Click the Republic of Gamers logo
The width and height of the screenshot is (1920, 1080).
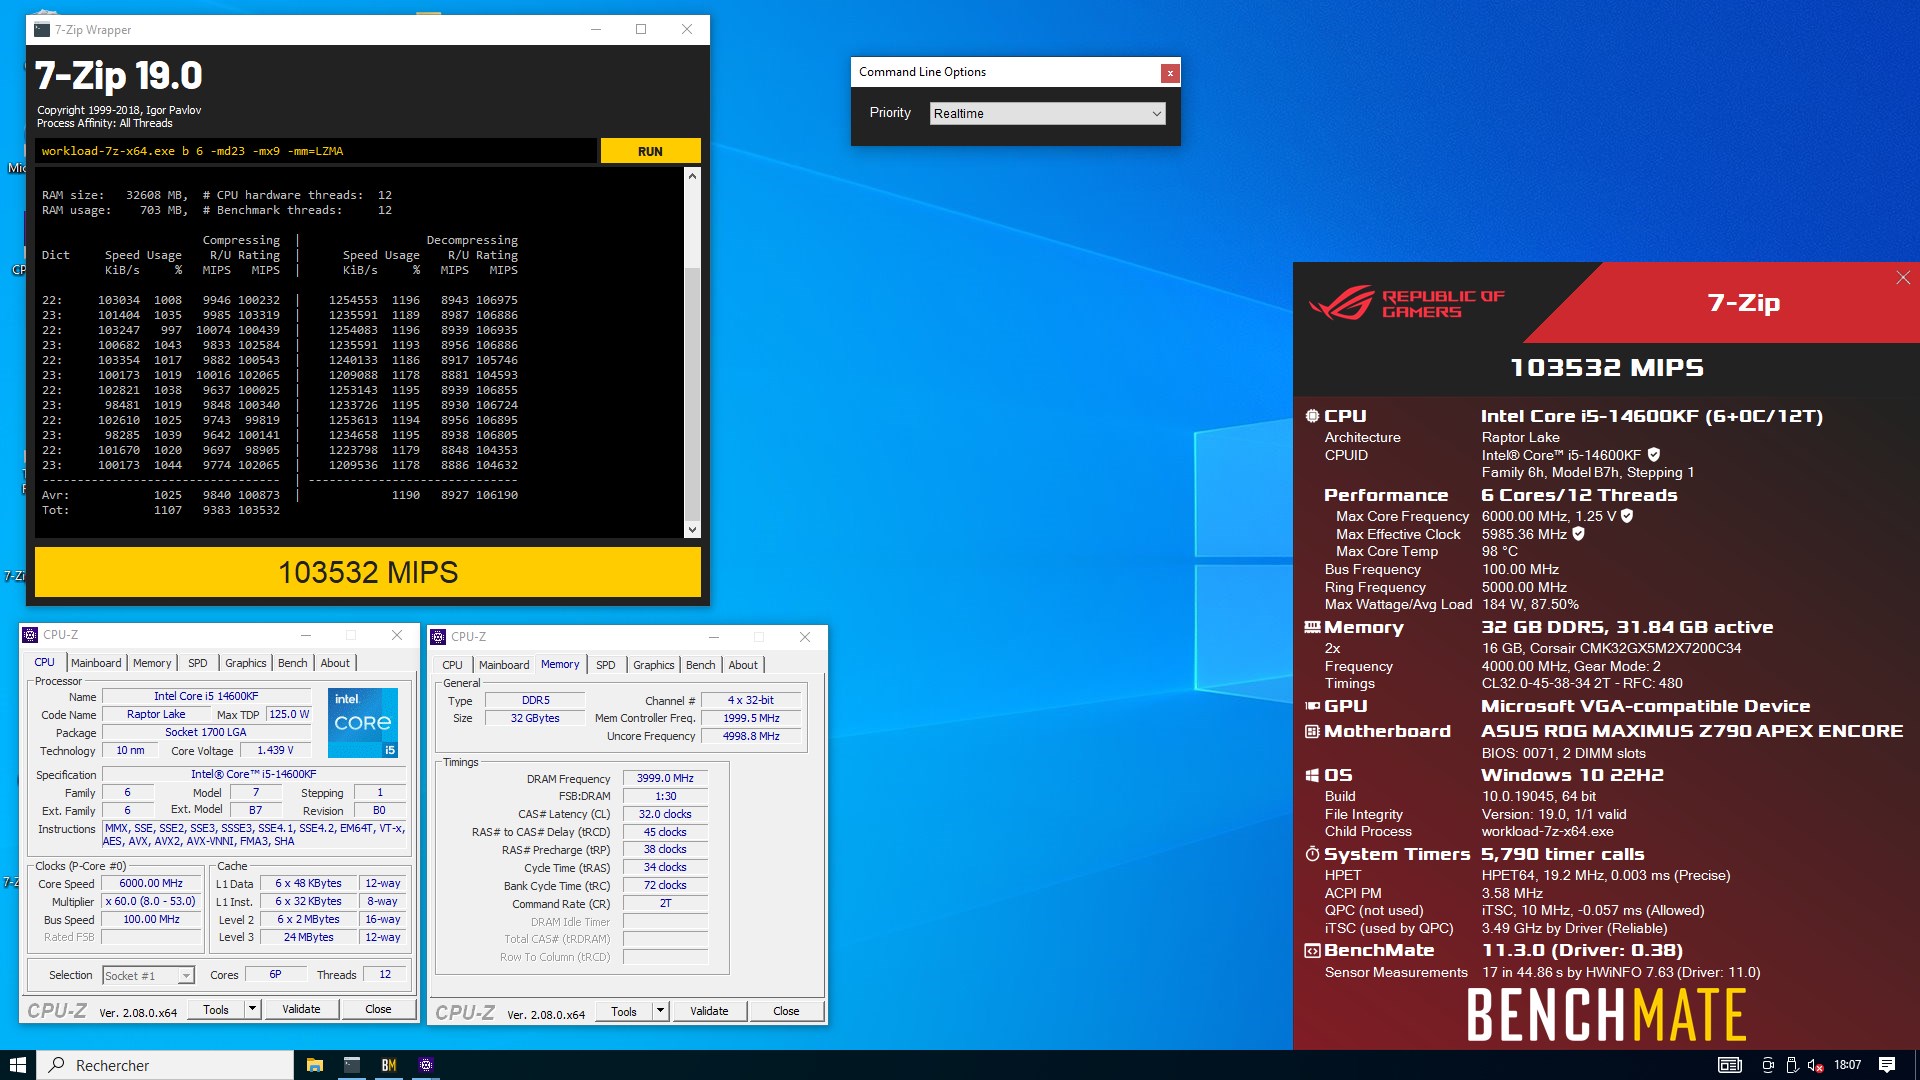tap(1407, 303)
